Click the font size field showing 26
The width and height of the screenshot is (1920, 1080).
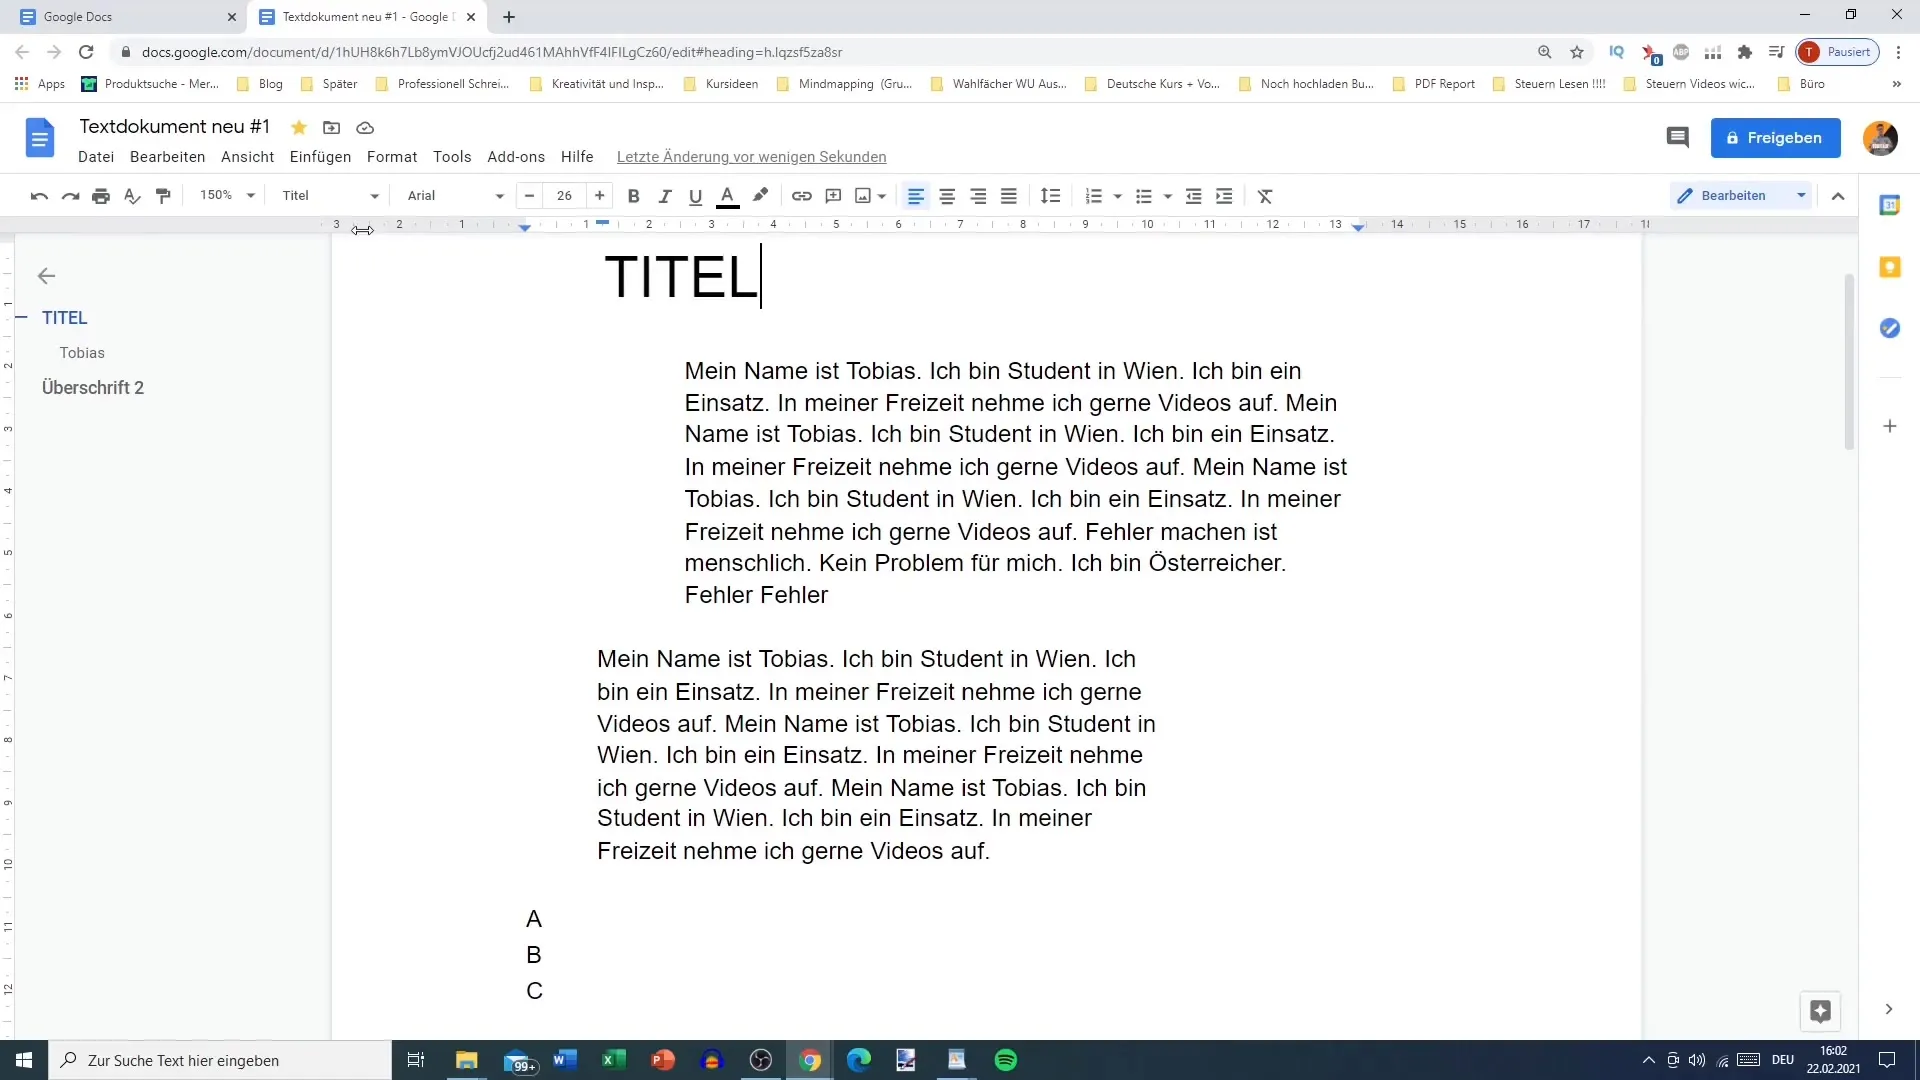point(564,196)
